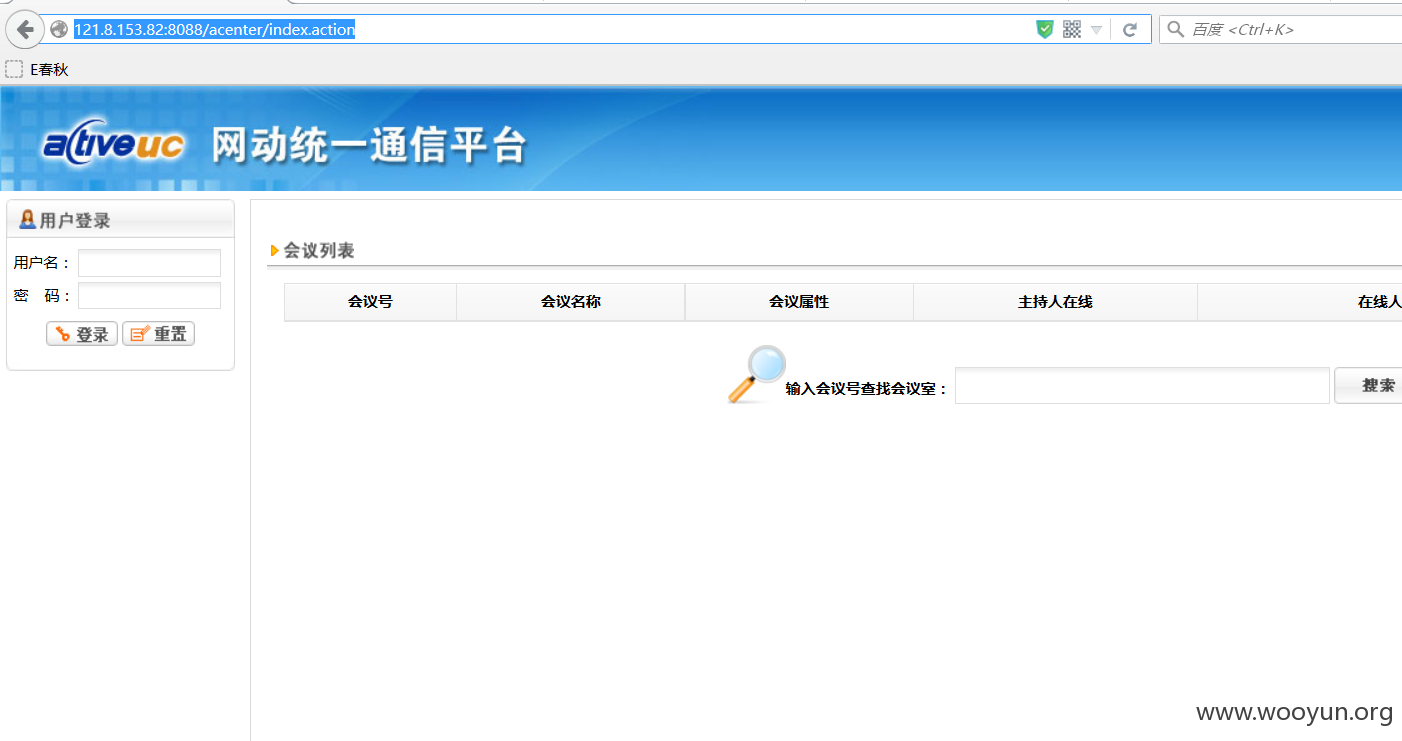Viewport: 1402px width, 741px height.
Task: Focus the meeting number search field
Action: [x=1142, y=386]
